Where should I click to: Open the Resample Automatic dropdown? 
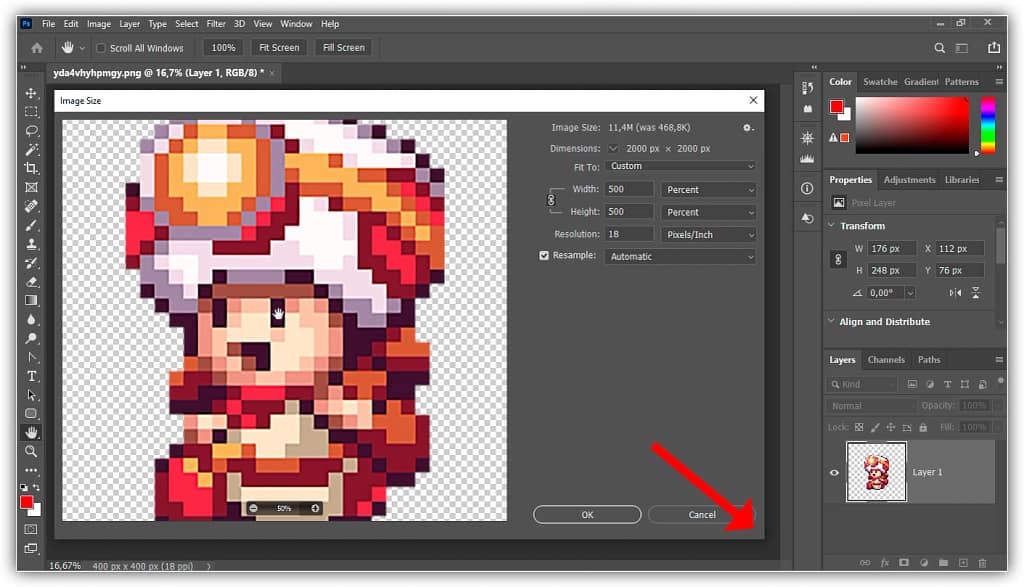click(680, 257)
